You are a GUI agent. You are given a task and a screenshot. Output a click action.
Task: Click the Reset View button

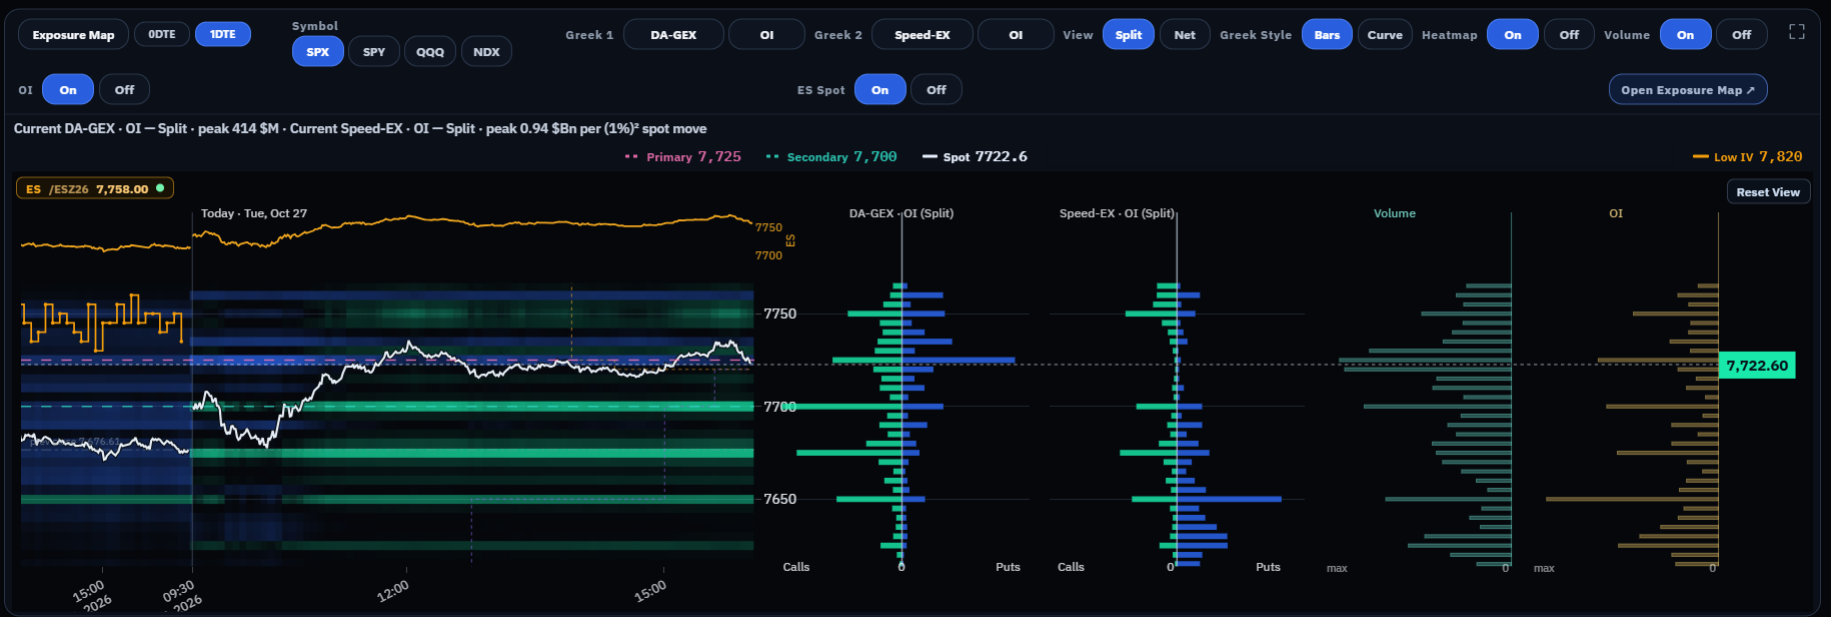tap(1768, 192)
